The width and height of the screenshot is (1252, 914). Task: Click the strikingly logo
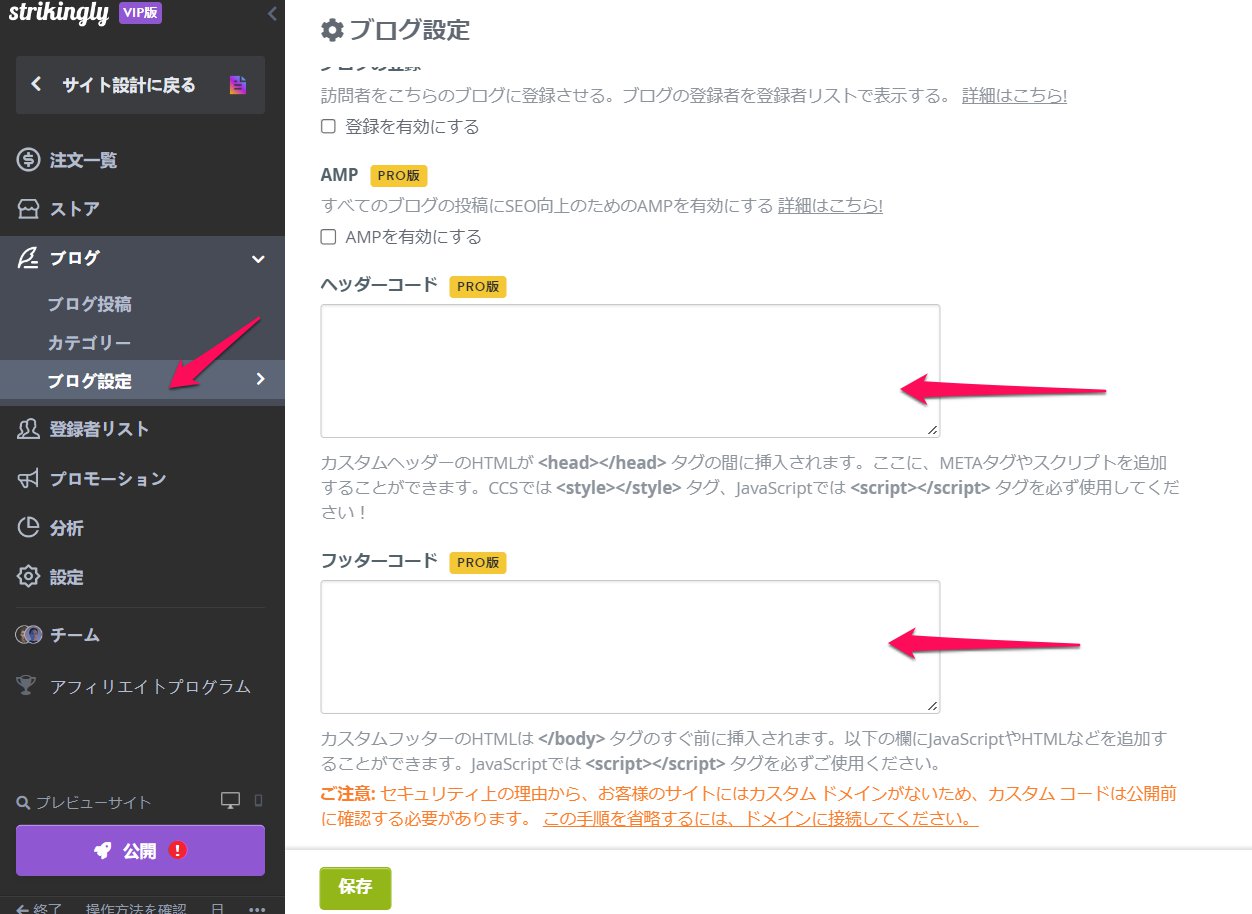point(58,14)
